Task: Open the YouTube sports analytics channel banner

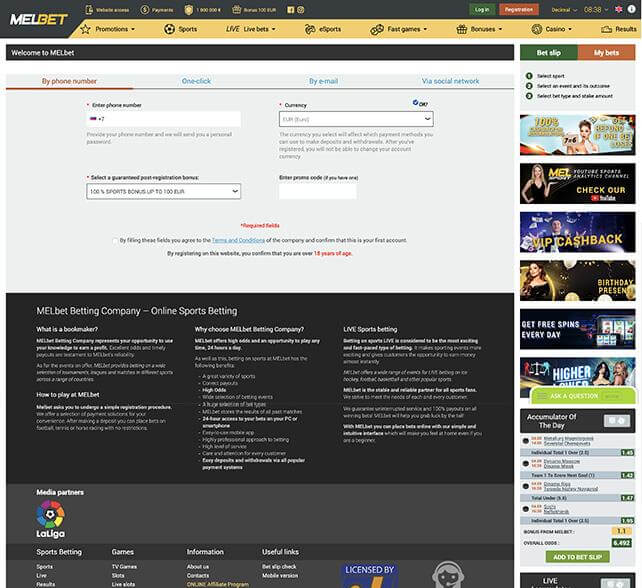Action: coord(577,183)
